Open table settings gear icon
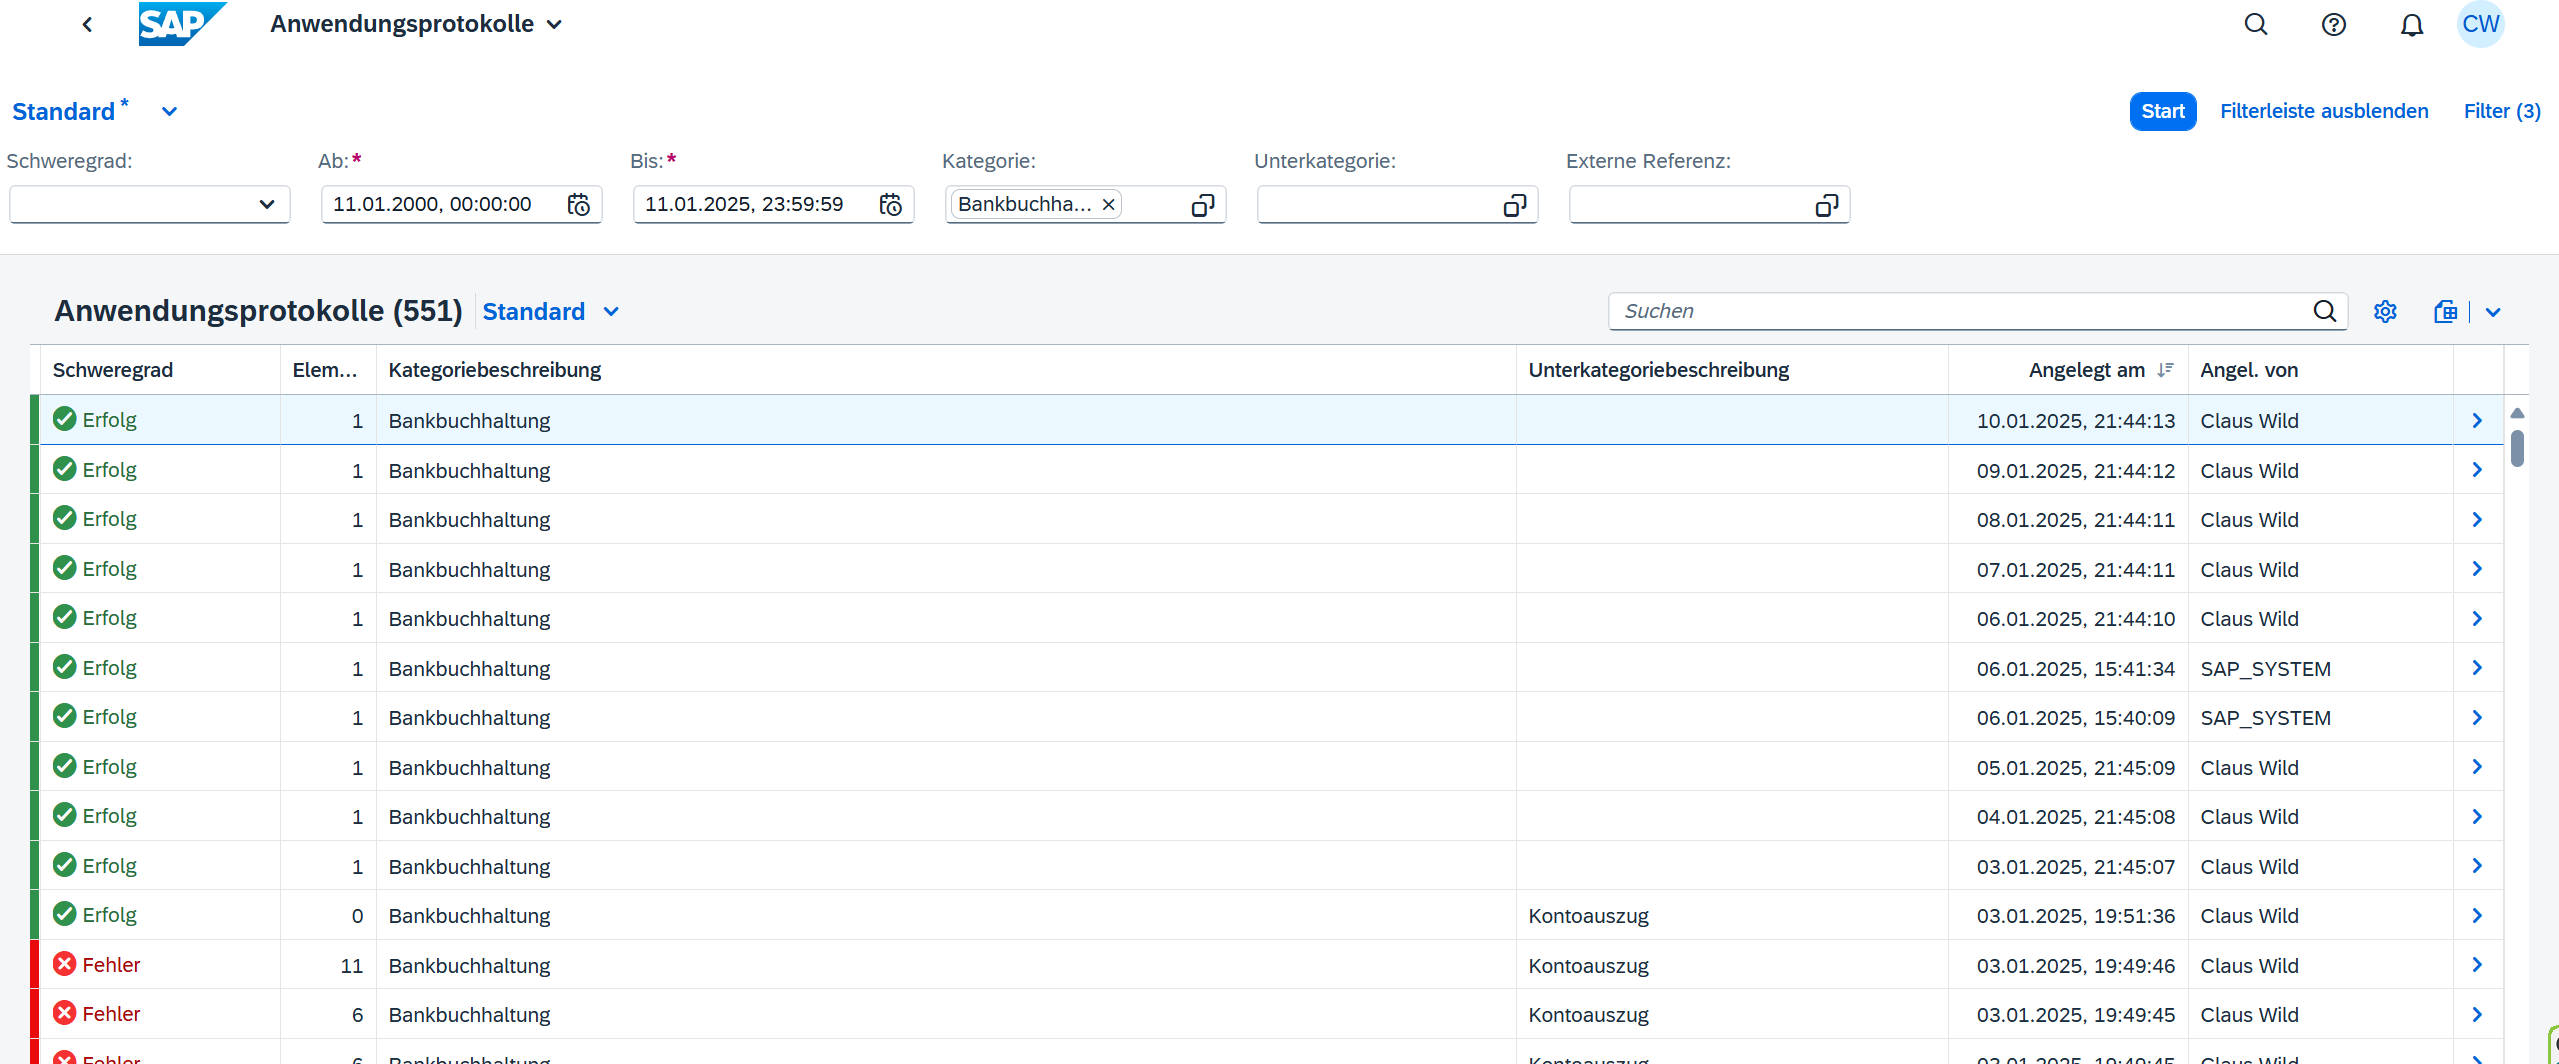The width and height of the screenshot is (2559, 1064). click(2385, 312)
